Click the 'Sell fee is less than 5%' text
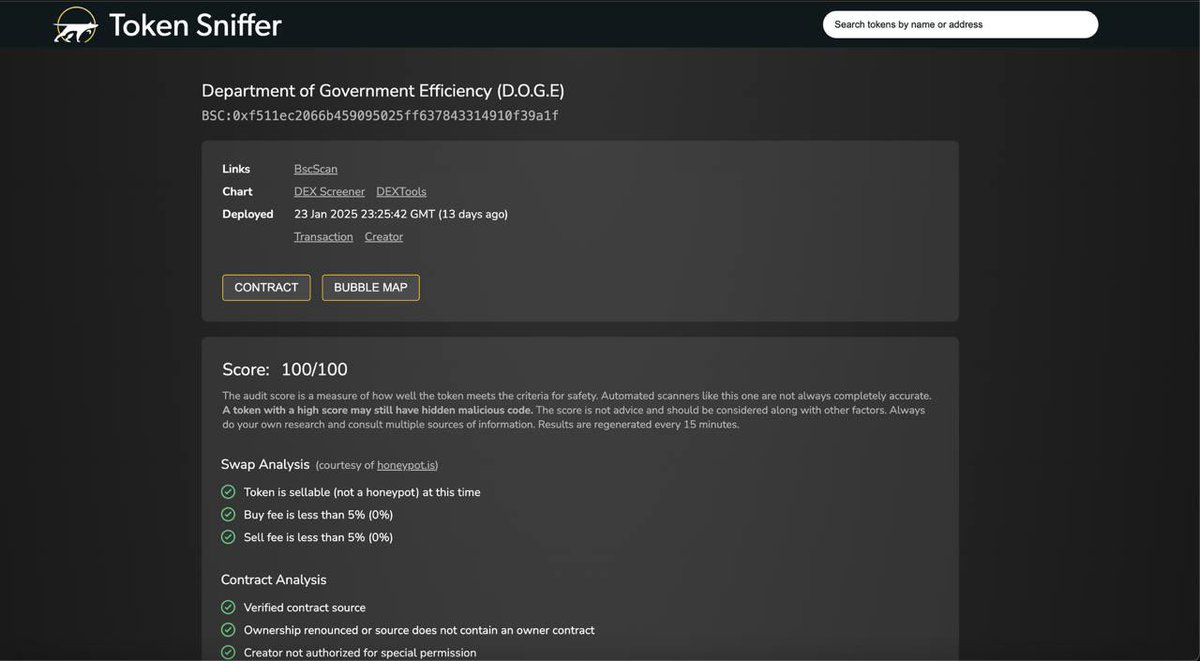1200x661 pixels. [318, 537]
